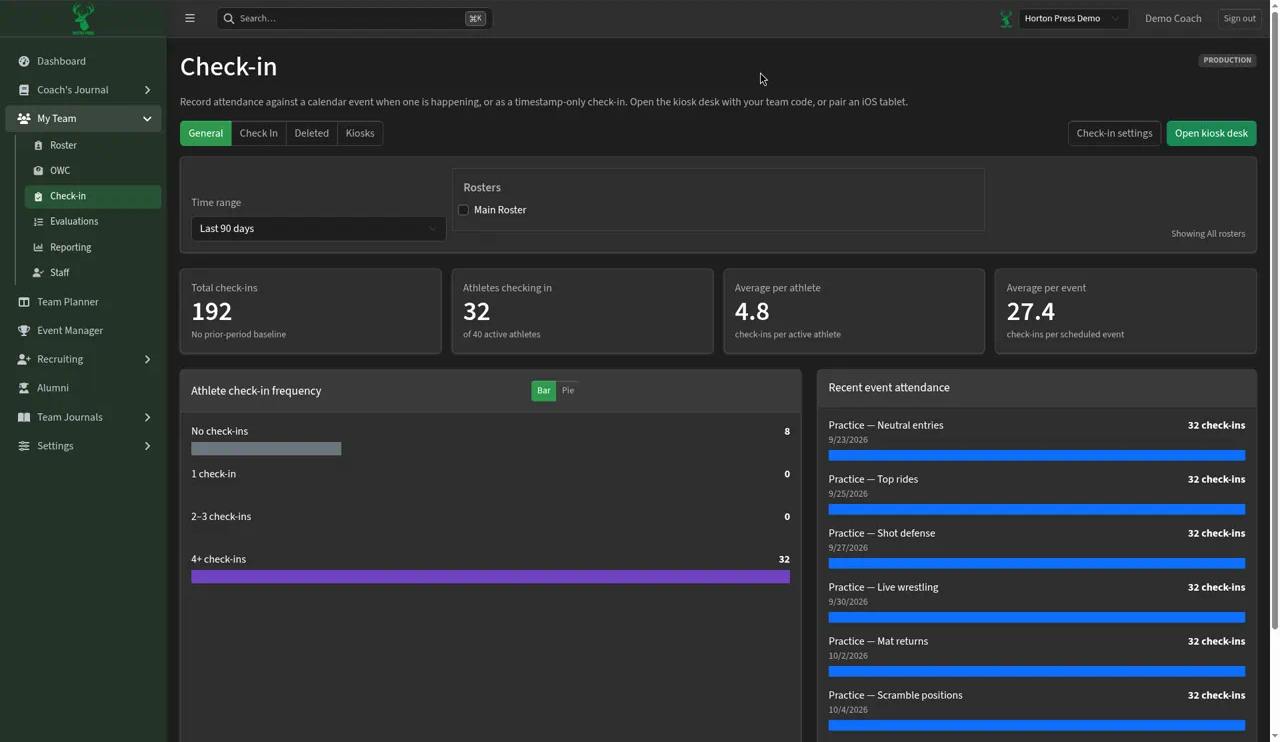Click the OWC scale icon
Image resolution: width=1280 pixels, height=742 pixels.
pos(38,171)
